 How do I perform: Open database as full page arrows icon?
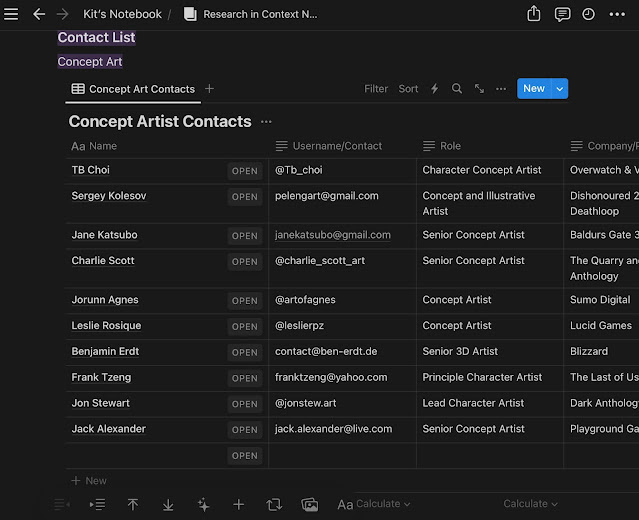[479, 88]
